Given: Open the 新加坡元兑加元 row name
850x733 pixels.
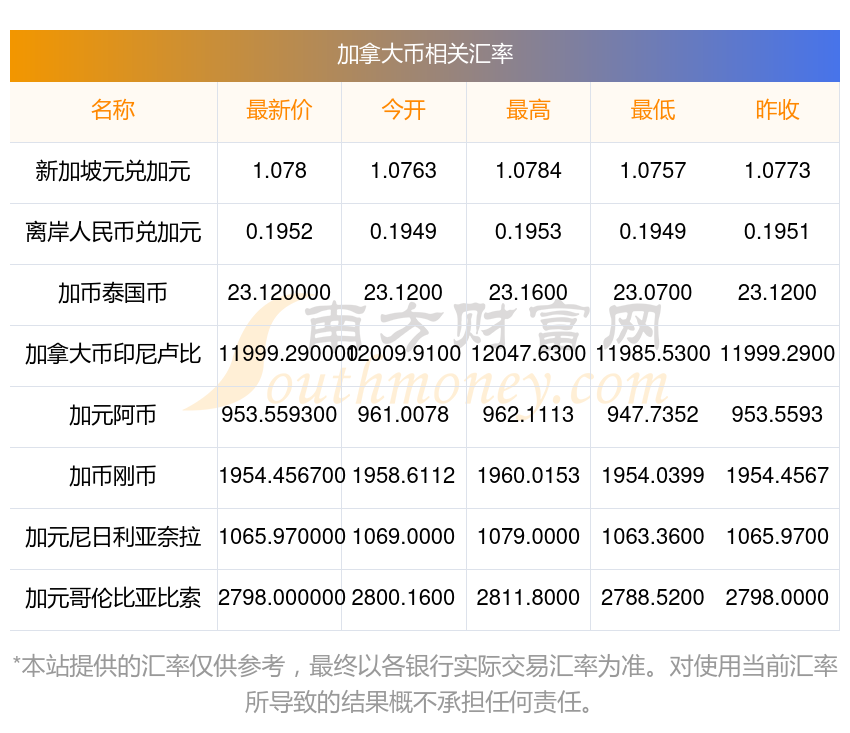Looking at the screenshot, I should [113, 171].
